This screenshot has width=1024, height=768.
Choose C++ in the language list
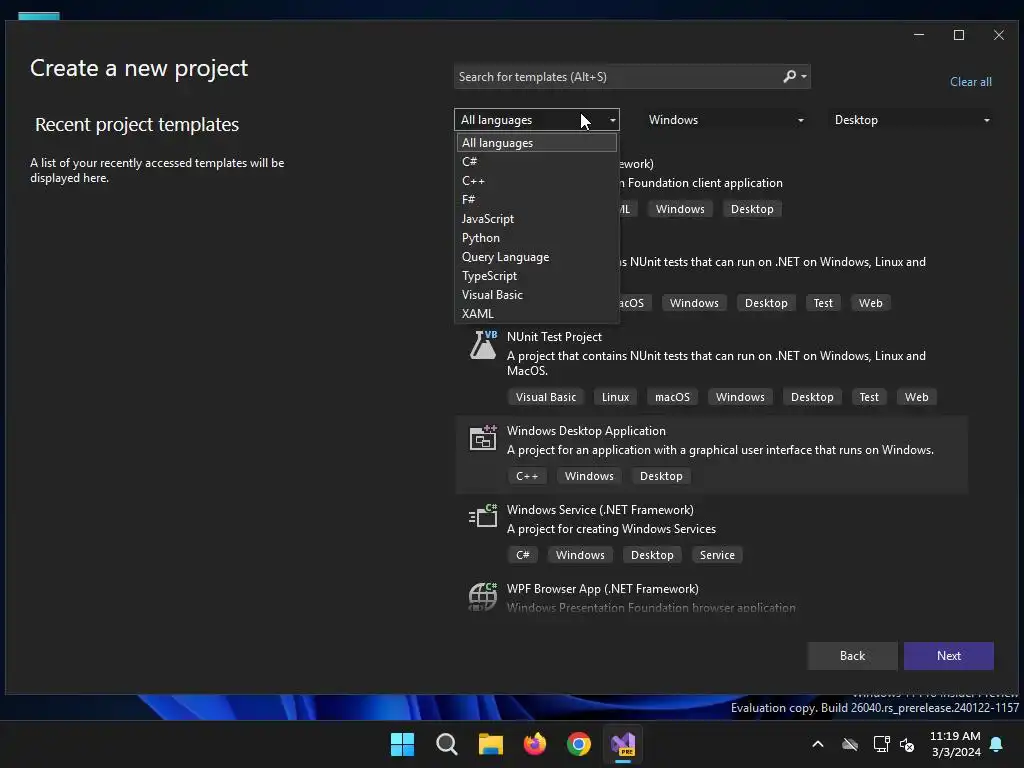(537, 180)
